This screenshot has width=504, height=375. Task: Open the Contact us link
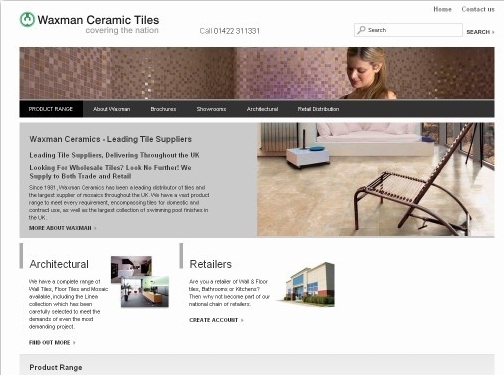[x=478, y=9]
